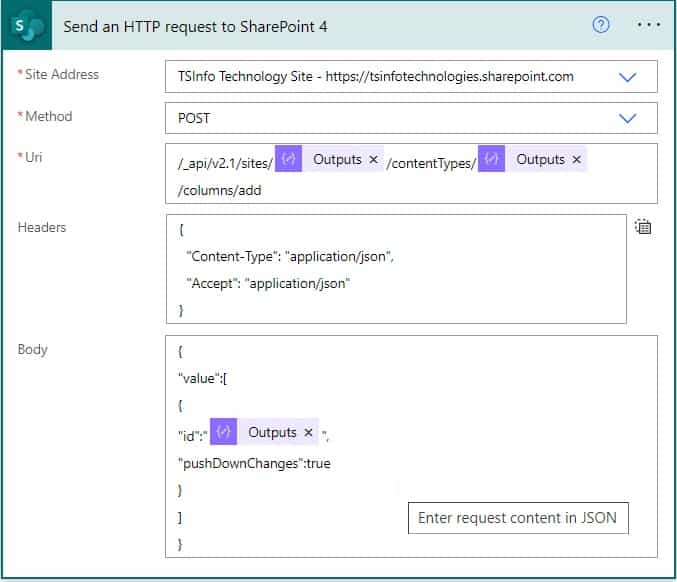The image size is (677, 582).
Task: Click the Enter request content in JSON tooltip
Action: coord(518,518)
